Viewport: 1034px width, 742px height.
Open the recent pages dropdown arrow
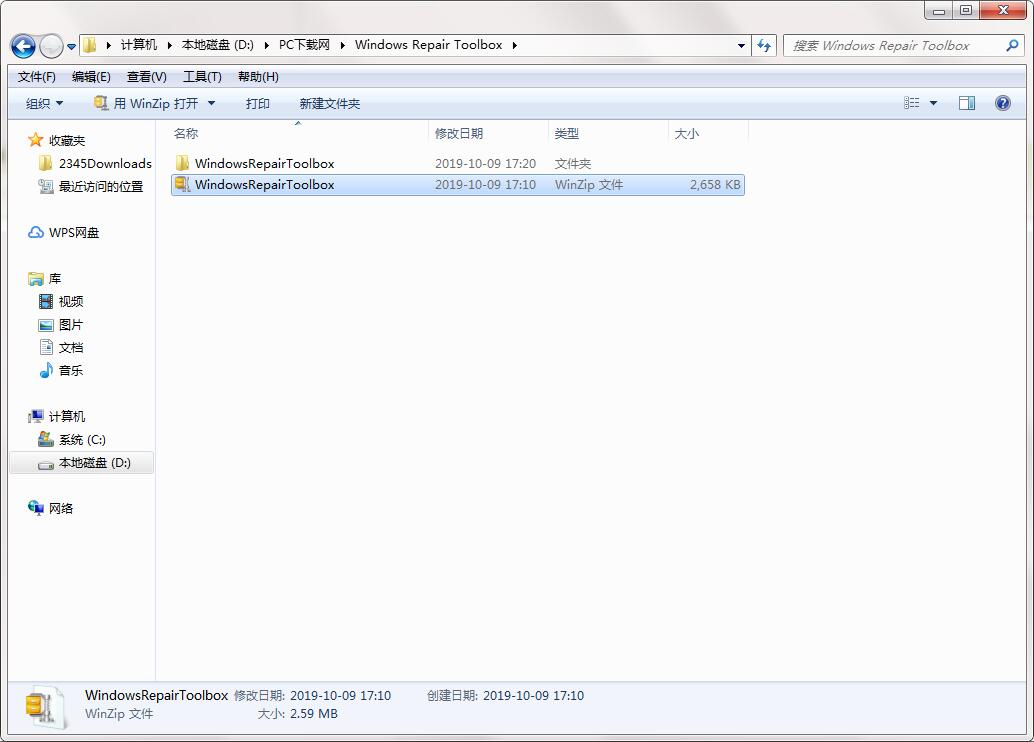71,47
